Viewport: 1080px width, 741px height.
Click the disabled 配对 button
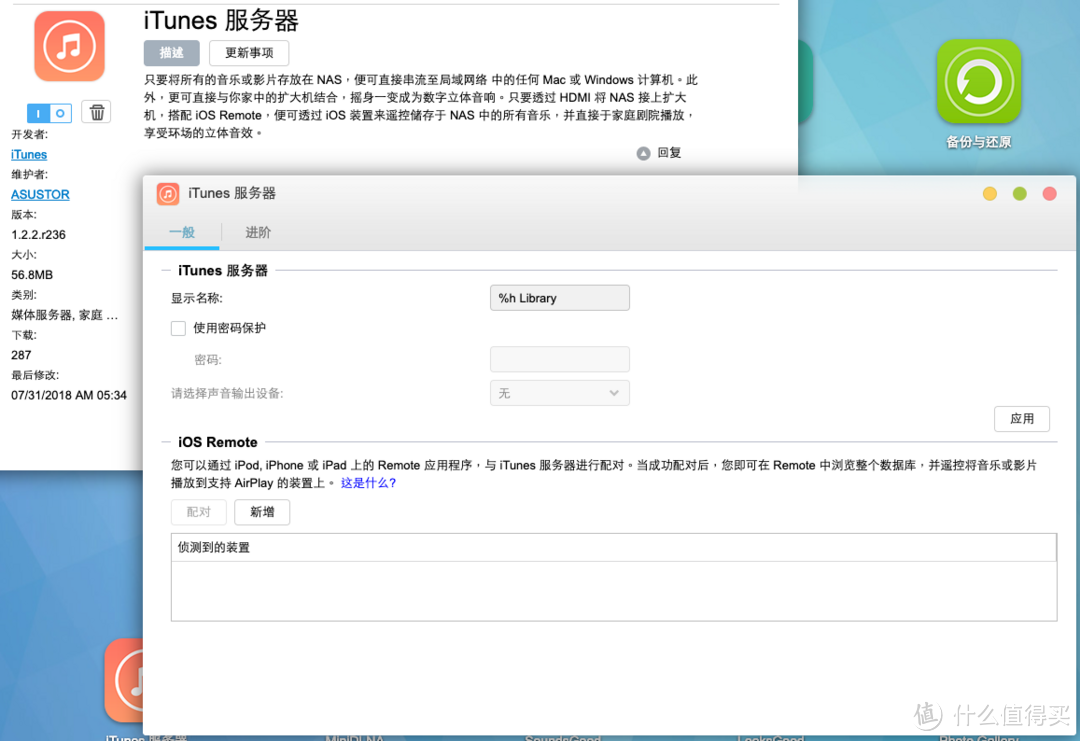coord(198,512)
